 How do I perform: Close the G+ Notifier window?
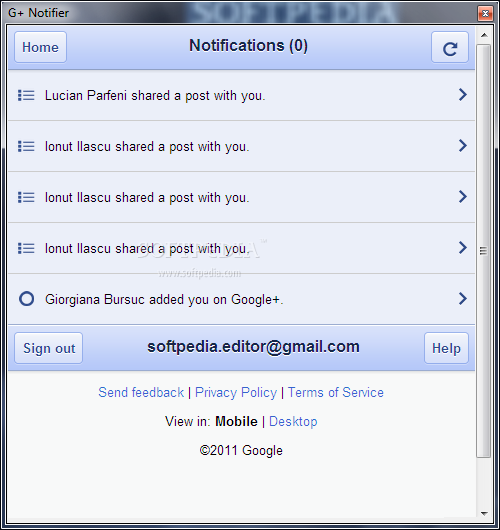point(485,14)
